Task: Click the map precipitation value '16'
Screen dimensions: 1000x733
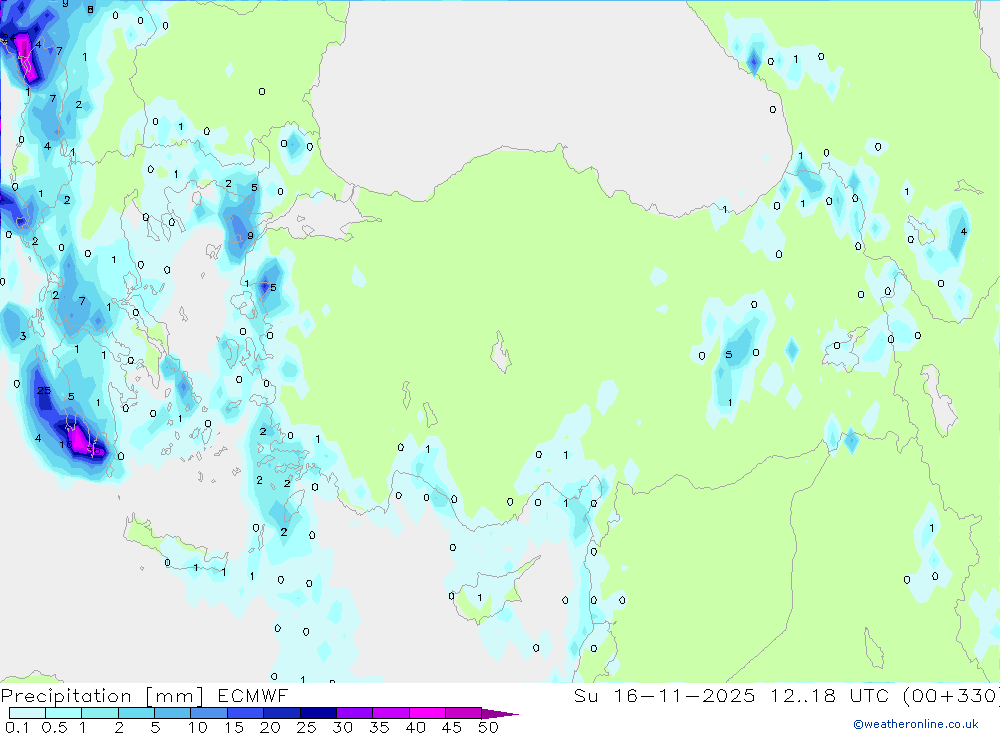Action: click(x=66, y=444)
